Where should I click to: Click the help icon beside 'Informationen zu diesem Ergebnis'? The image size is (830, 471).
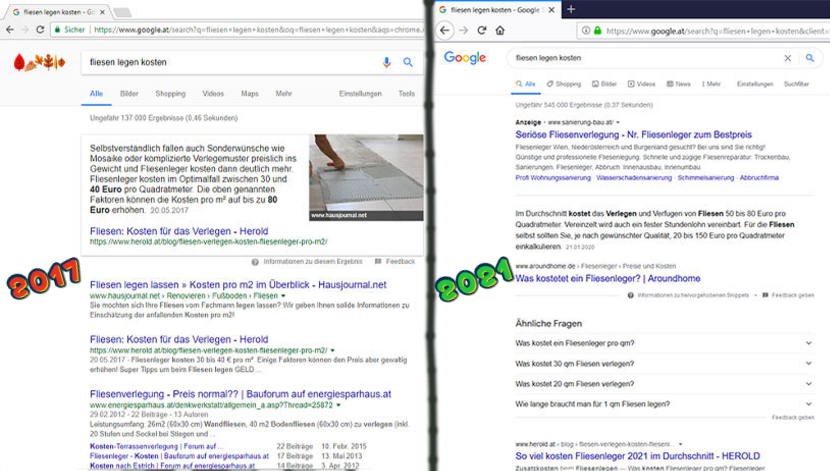255,262
